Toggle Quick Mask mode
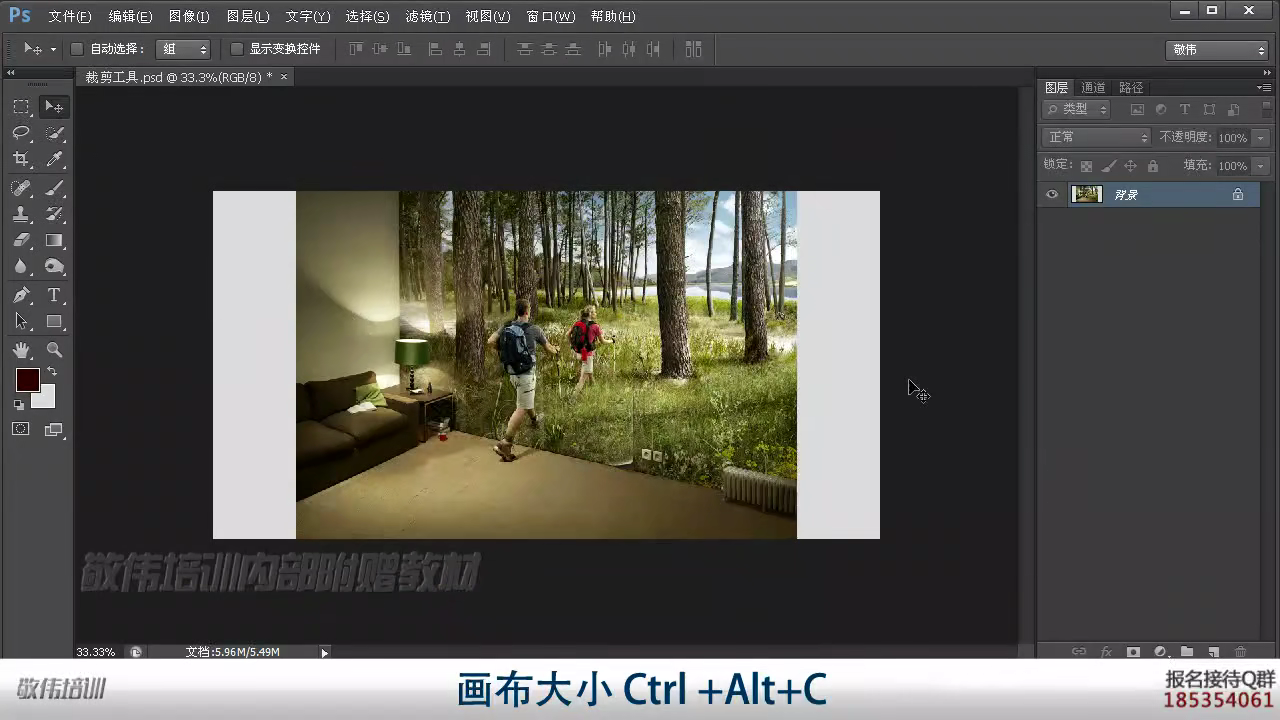 pos(21,429)
